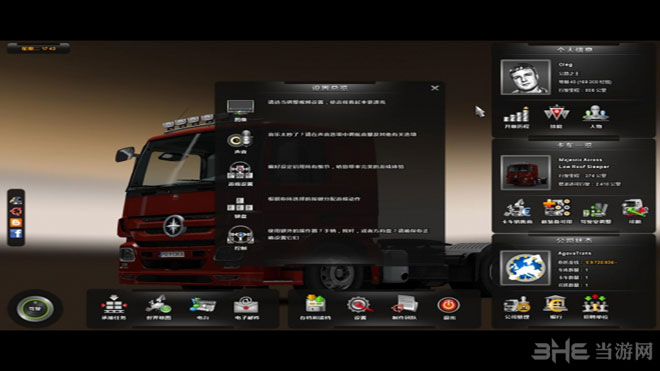Open Keyboard bindings keys icon
This screenshot has height=371, width=660.
click(x=240, y=205)
